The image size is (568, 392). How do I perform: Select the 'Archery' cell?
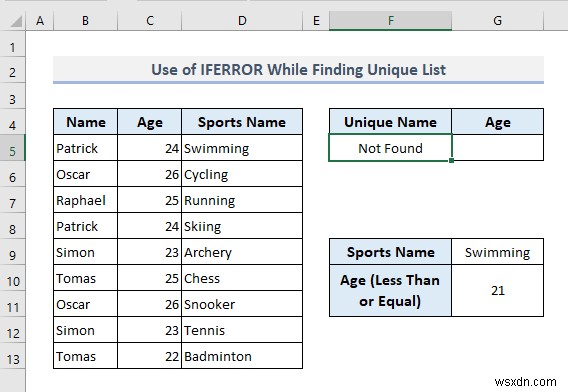tap(242, 252)
